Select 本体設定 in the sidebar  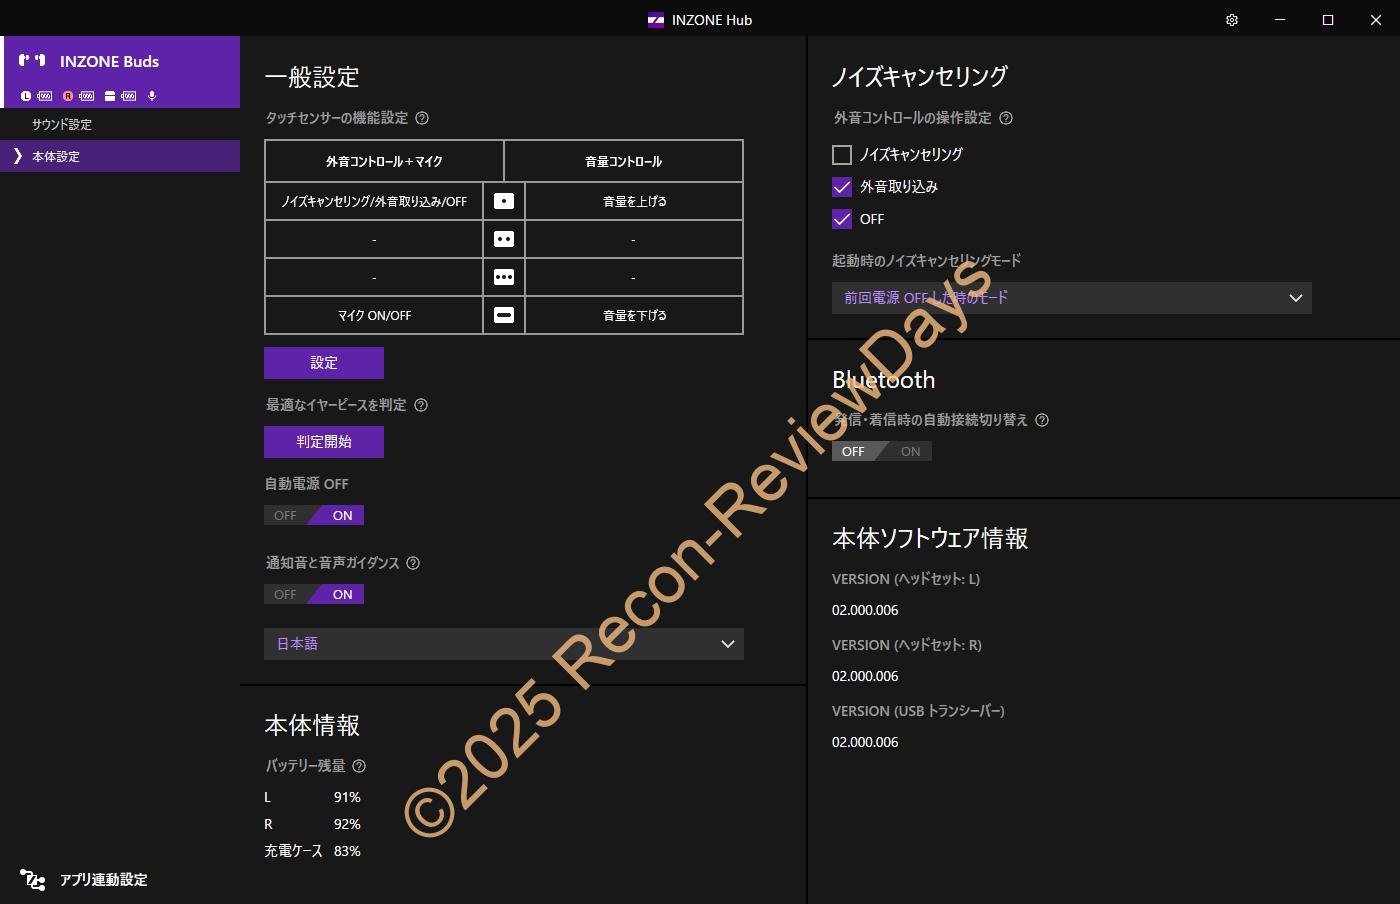[x=56, y=157]
